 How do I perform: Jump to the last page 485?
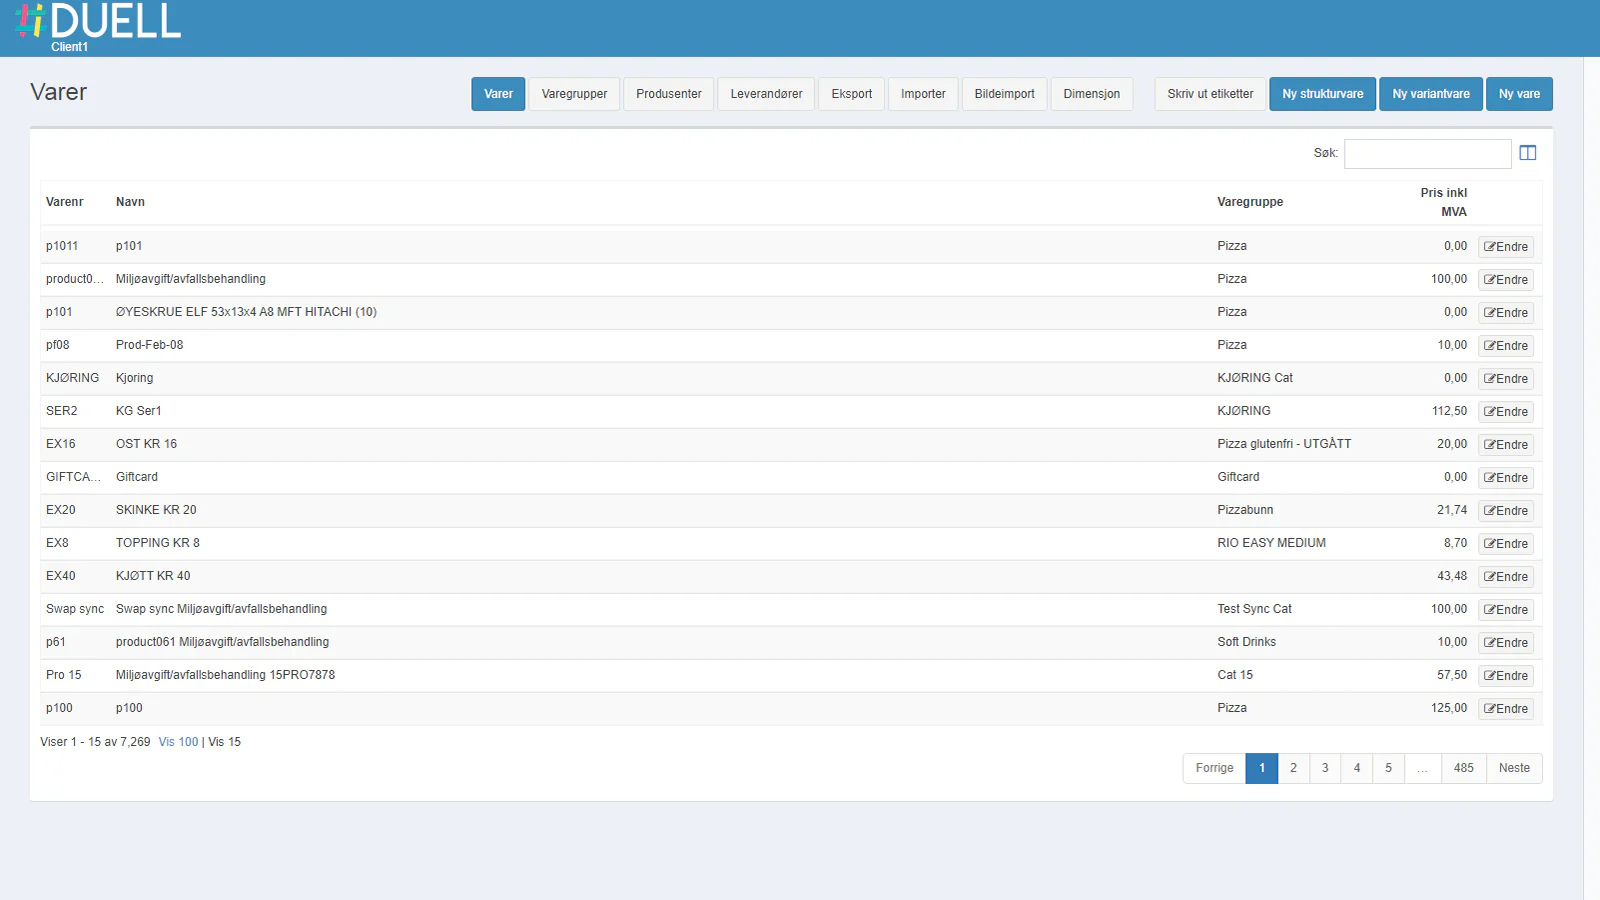(x=1463, y=768)
